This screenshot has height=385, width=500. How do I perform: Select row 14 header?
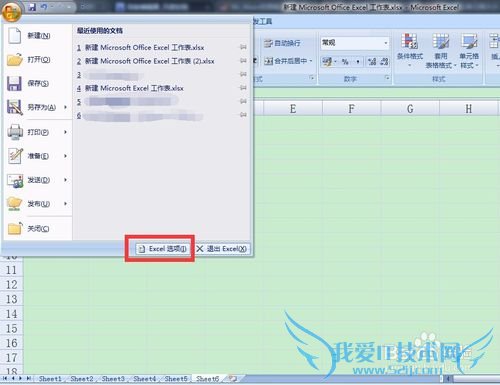pyautogui.click(x=11, y=314)
